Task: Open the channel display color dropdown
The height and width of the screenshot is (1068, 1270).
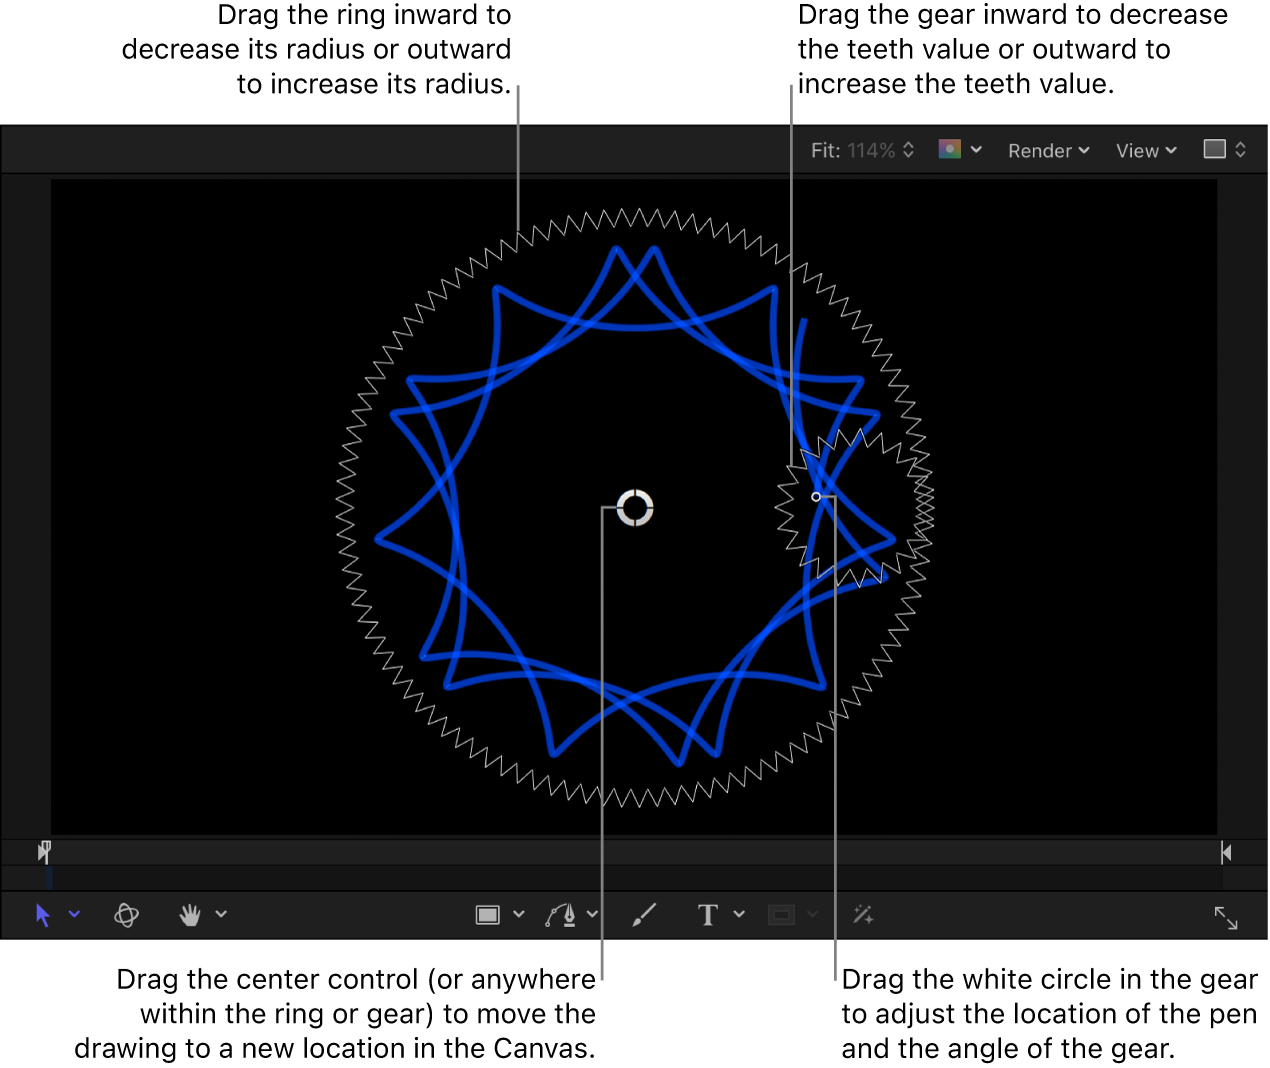Action: [x=958, y=150]
